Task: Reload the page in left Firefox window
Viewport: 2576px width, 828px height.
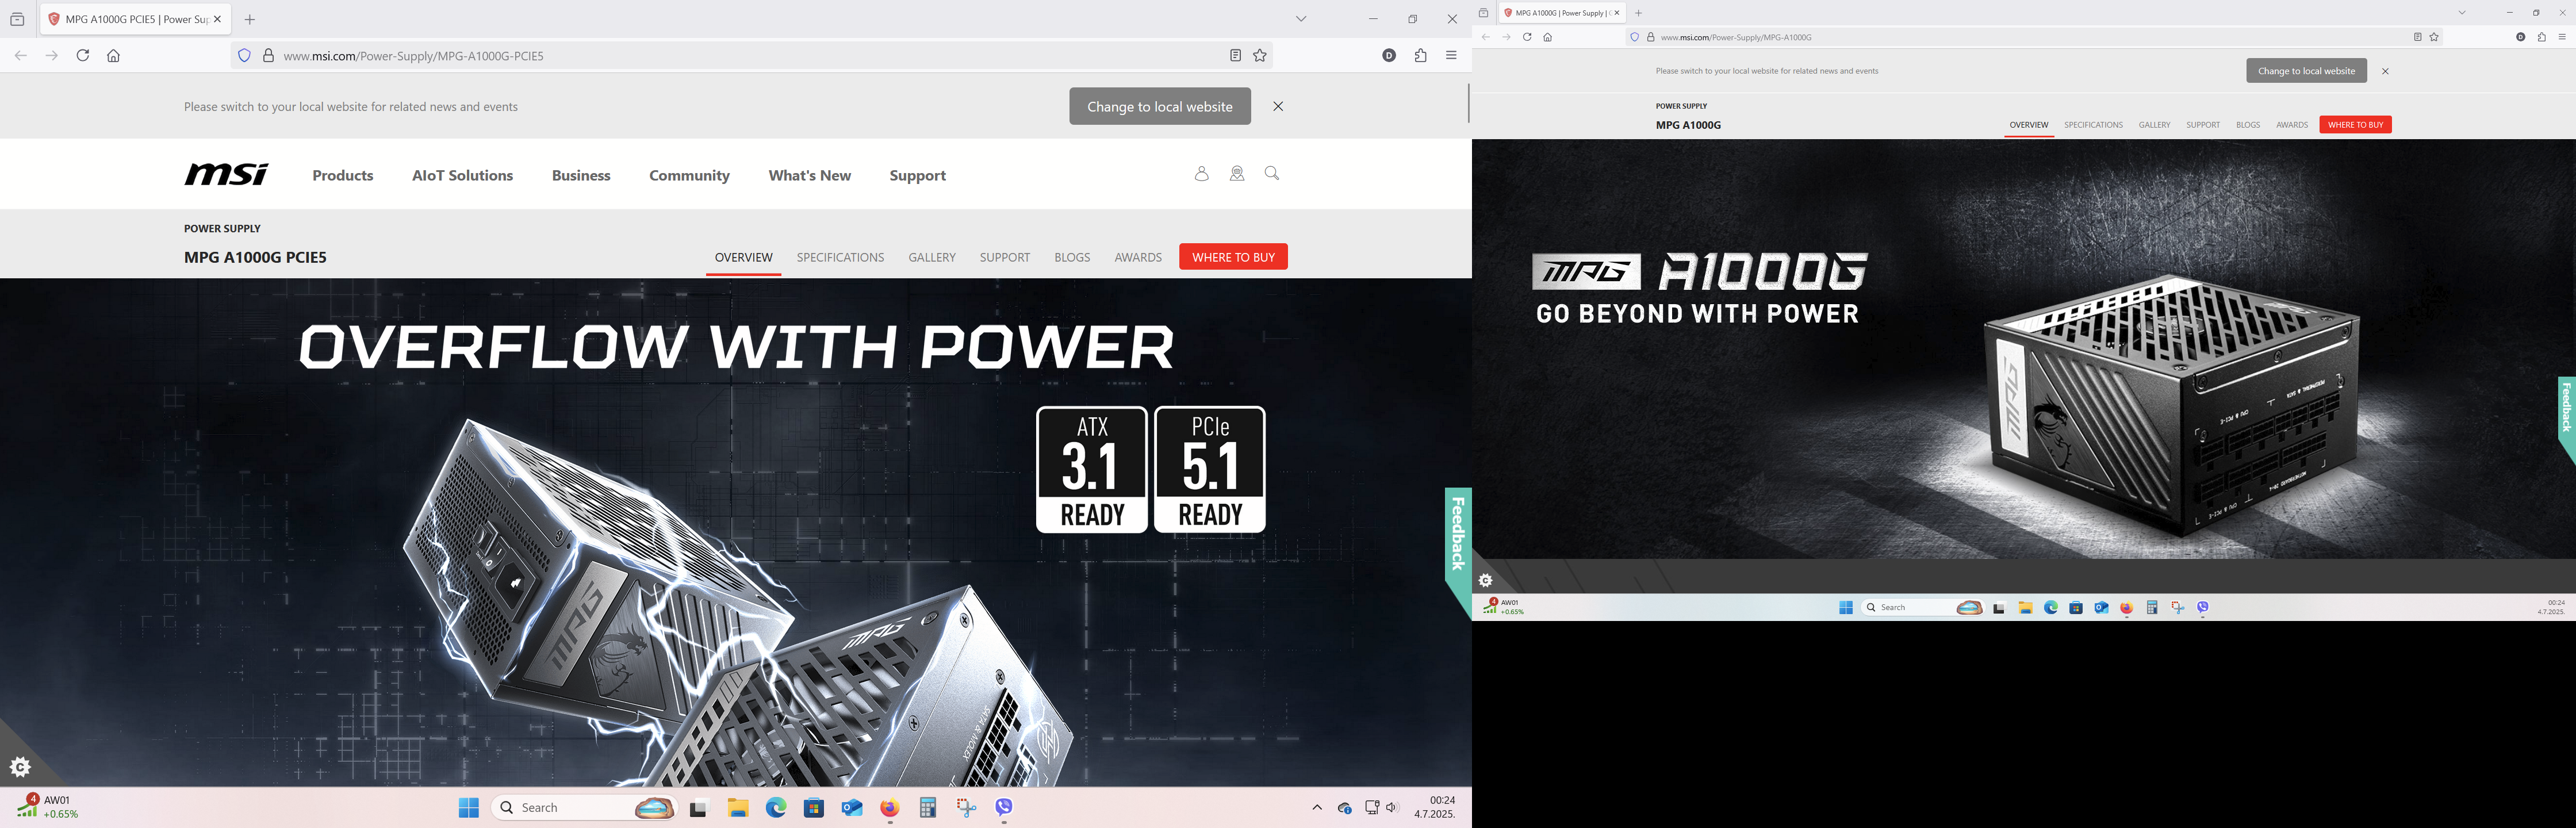Action: click(83, 55)
